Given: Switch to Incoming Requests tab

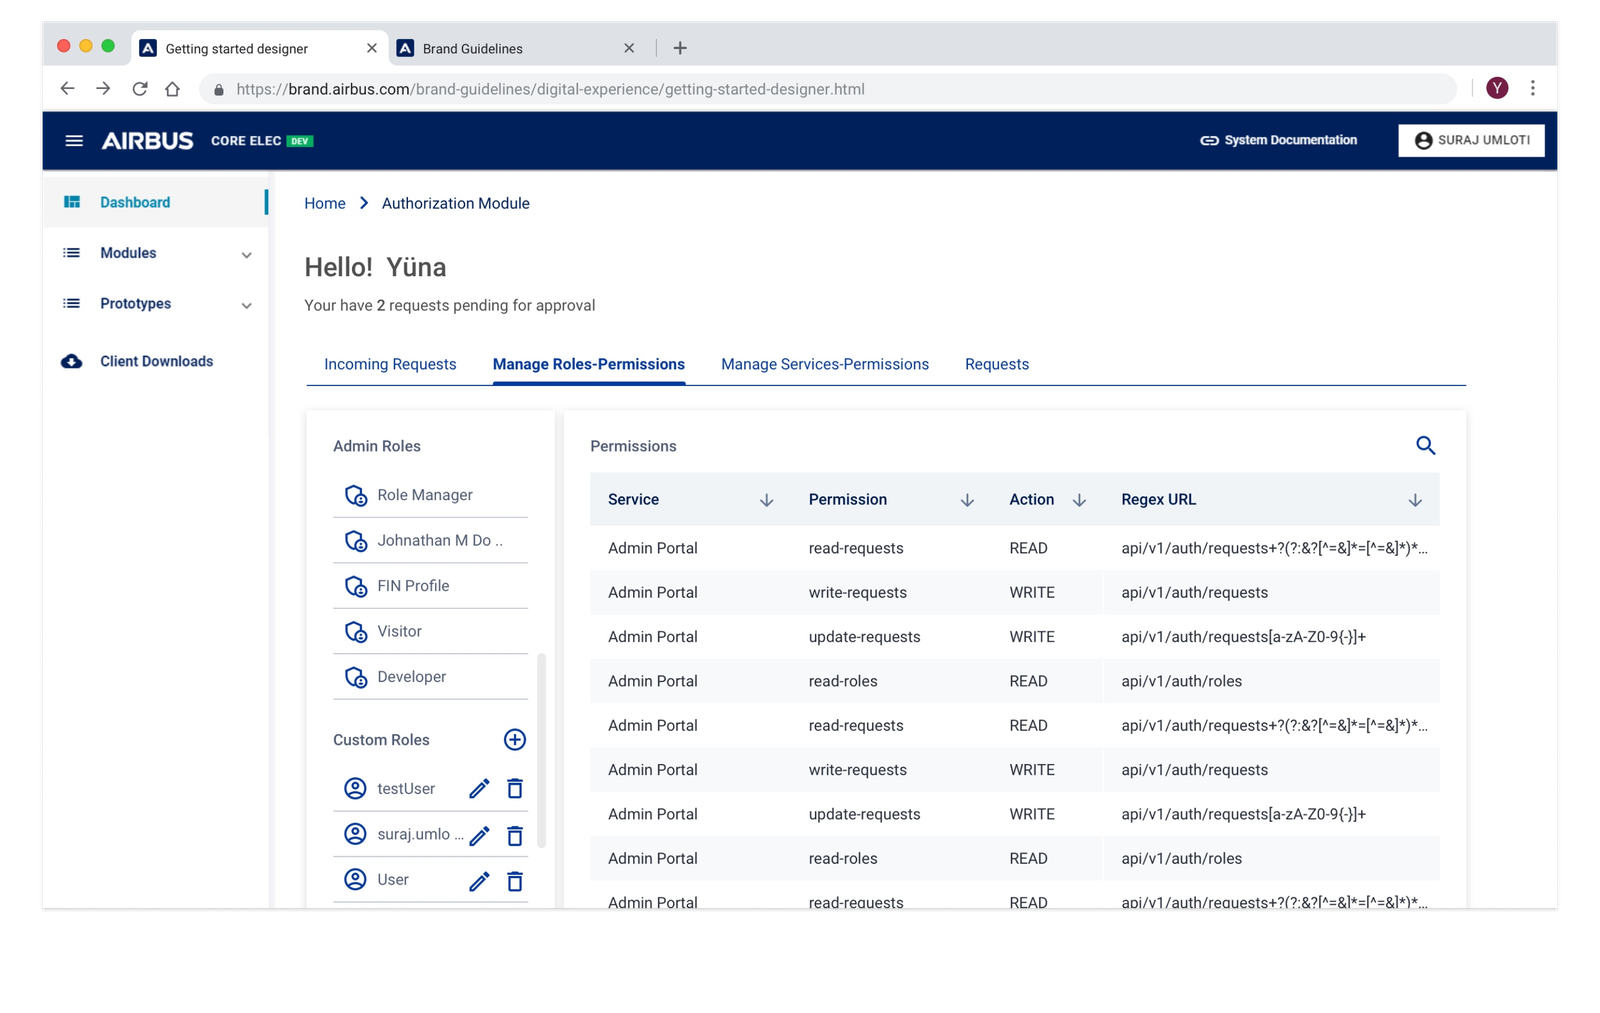Looking at the screenshot, I should coord(390,365).
